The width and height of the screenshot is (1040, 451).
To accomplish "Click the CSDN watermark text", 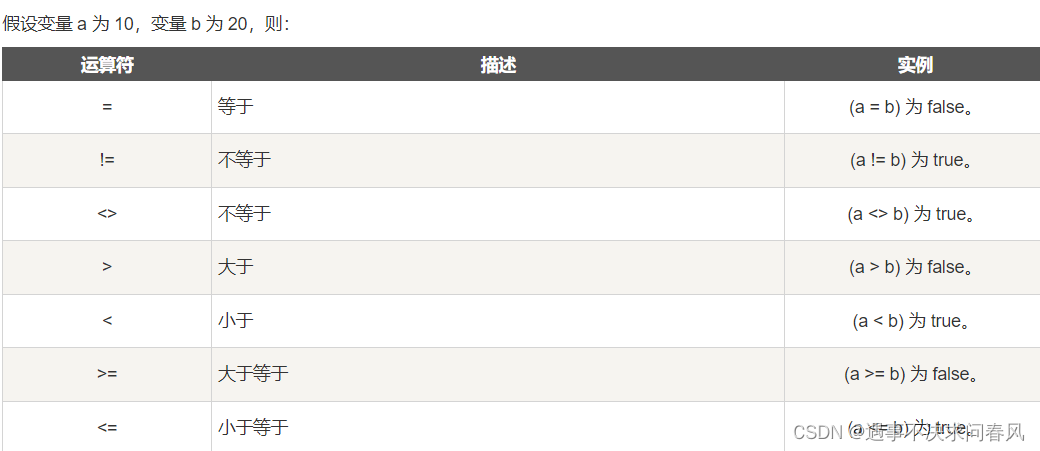I will click(909, 432).
